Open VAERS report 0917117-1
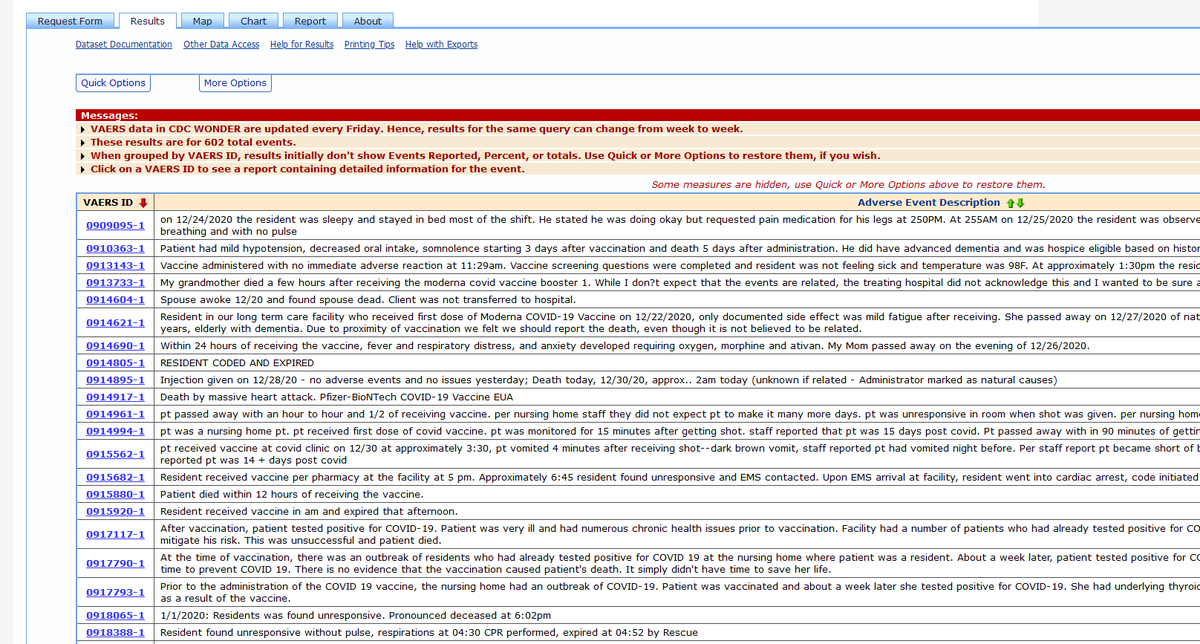Viewport: 1200px width, 644px height. (x=115, y=534)
